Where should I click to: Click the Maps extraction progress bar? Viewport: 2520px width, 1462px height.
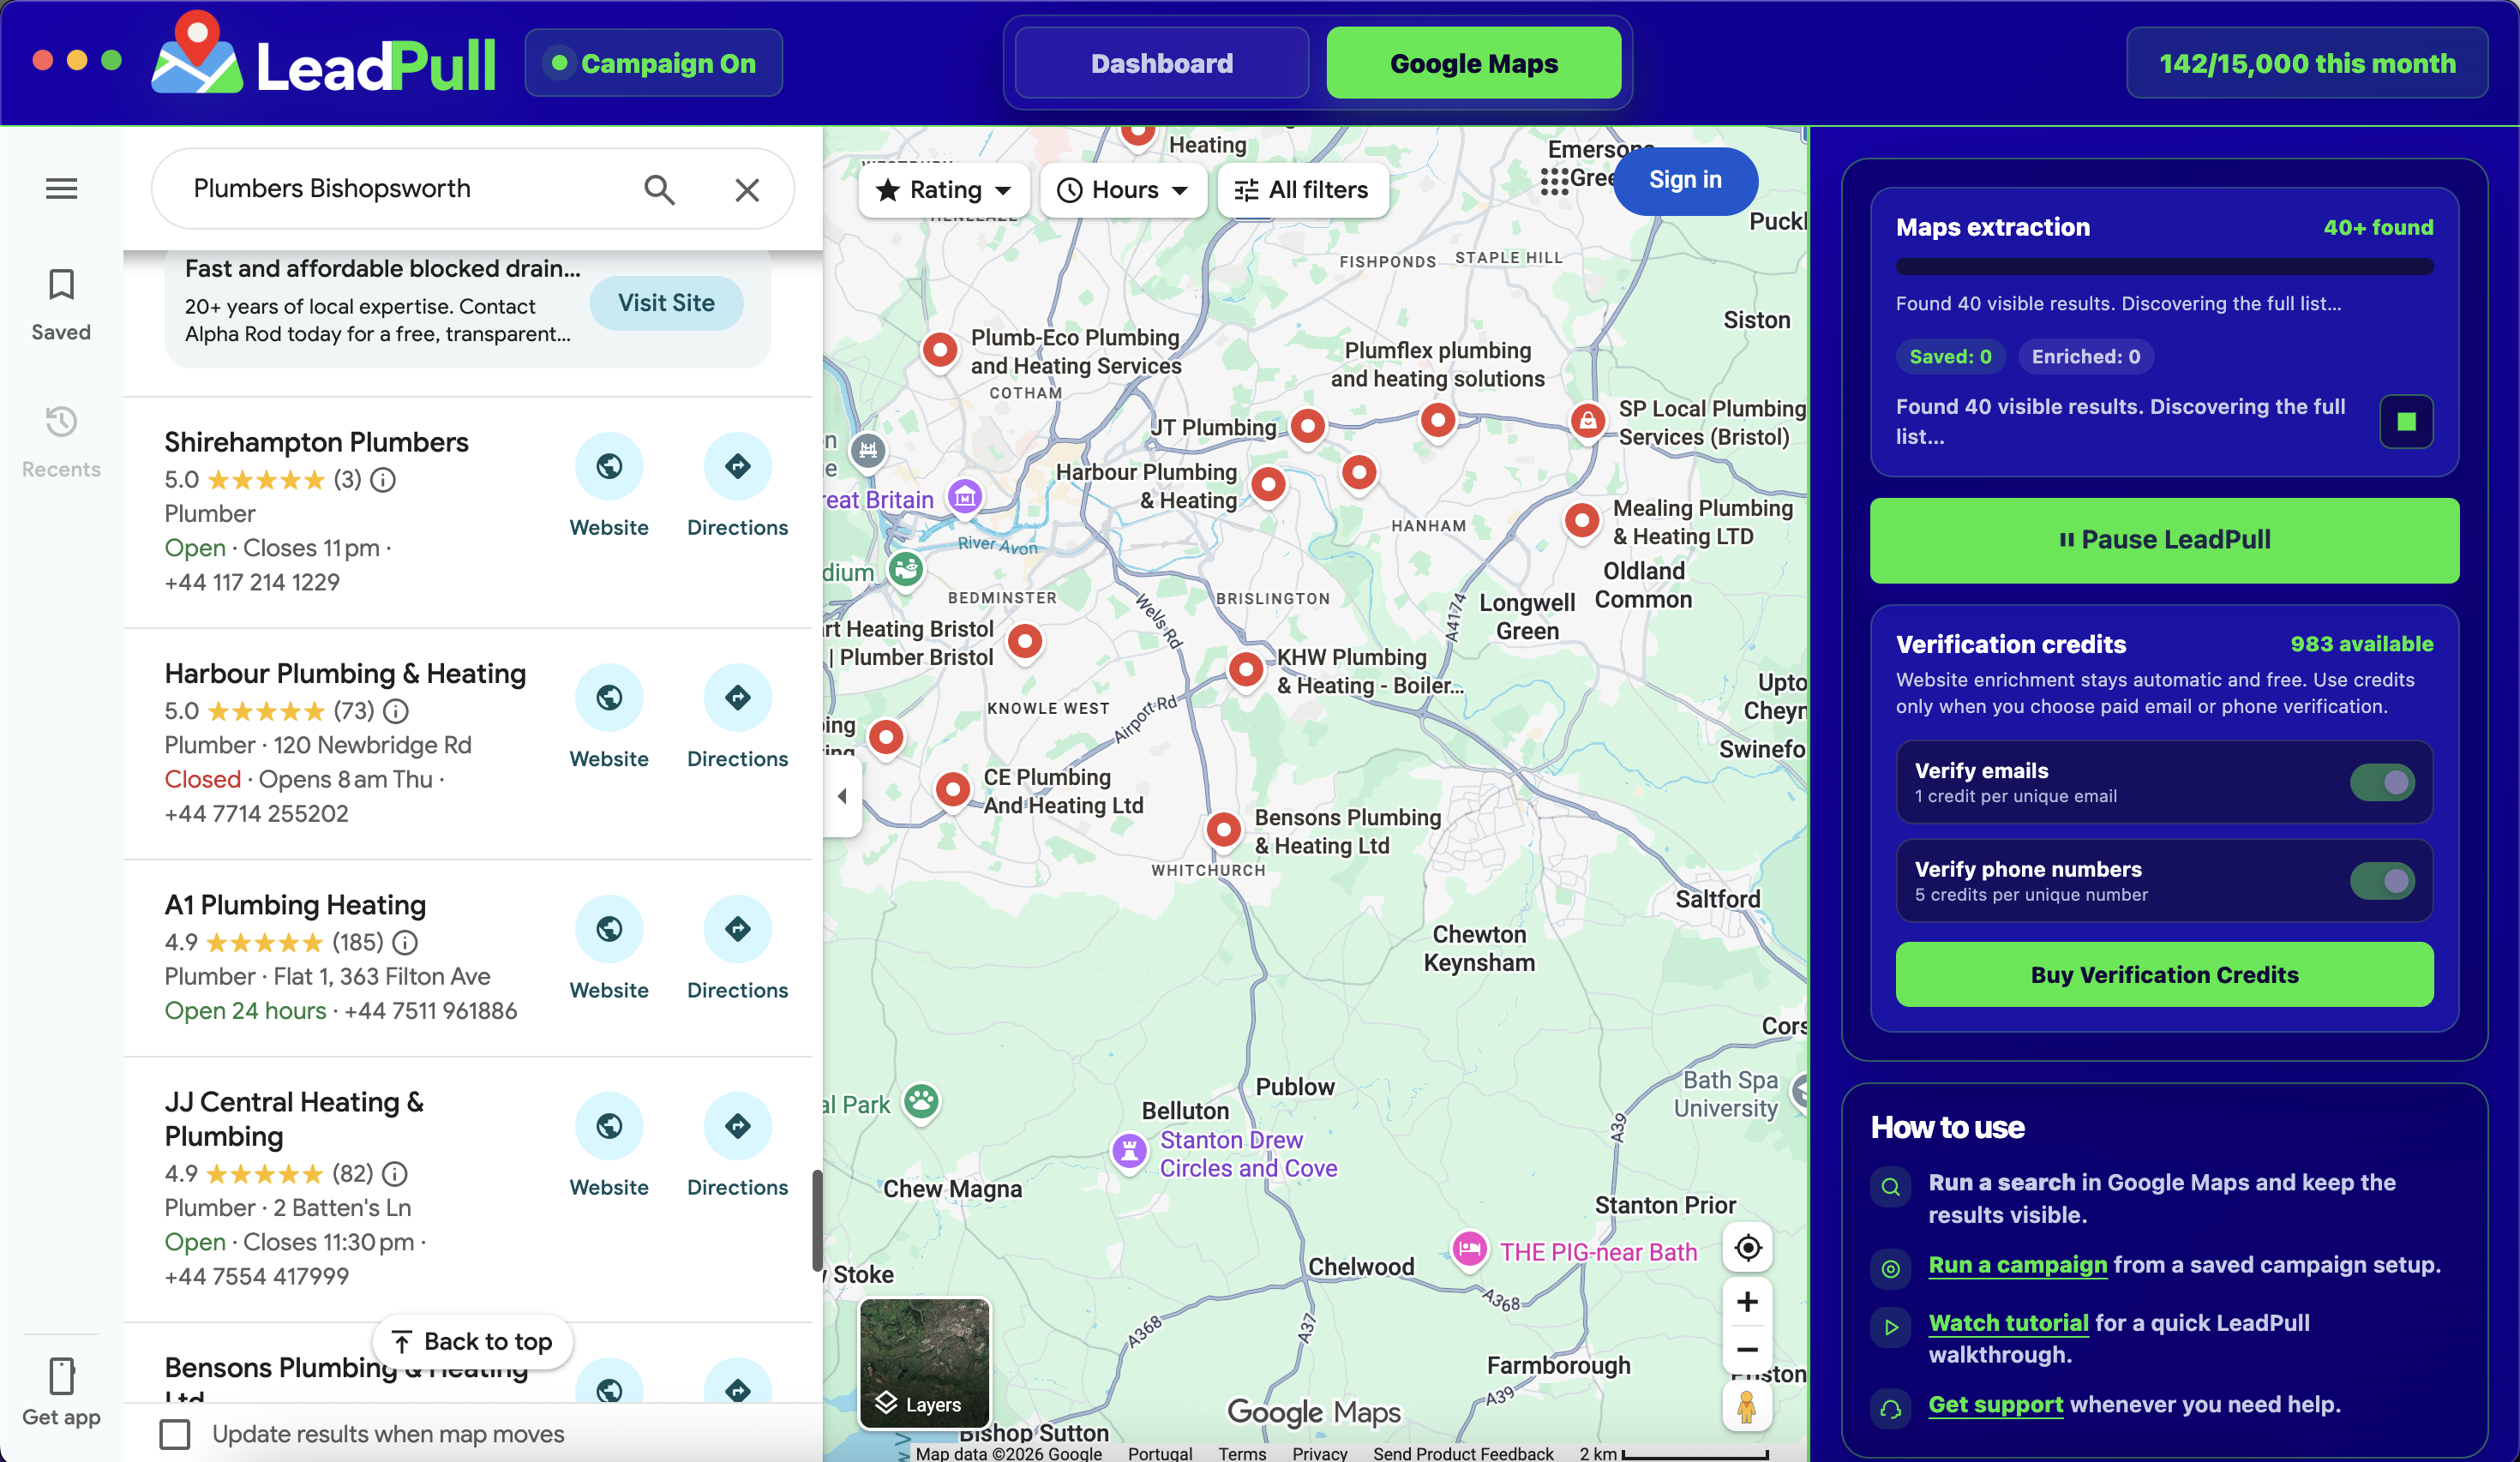pyautogui.click(x=2164, y=267)
